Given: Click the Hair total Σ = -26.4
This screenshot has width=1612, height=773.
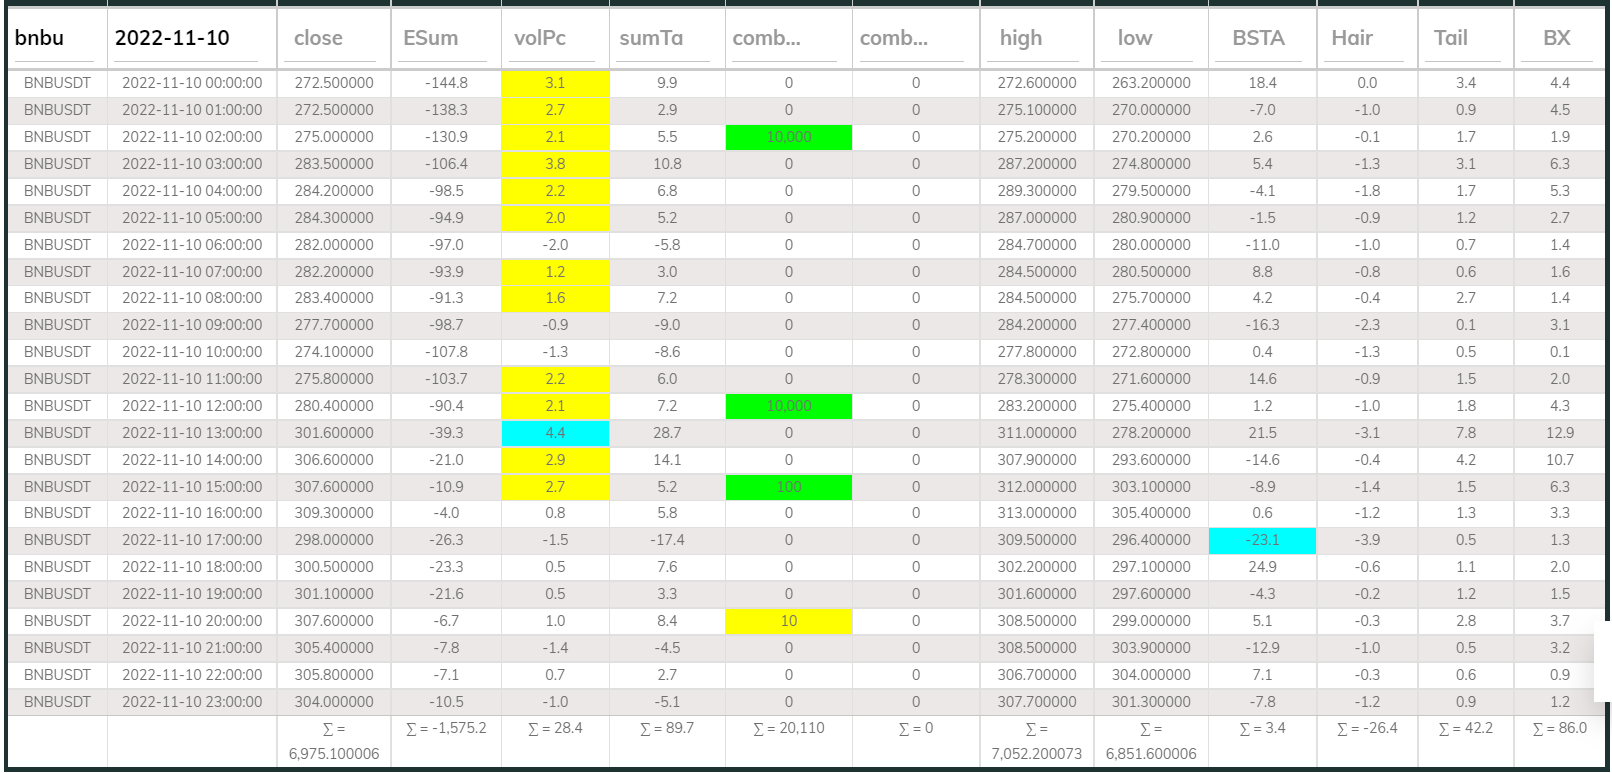Looking at the screenshot, I should tap(1367, 728).
